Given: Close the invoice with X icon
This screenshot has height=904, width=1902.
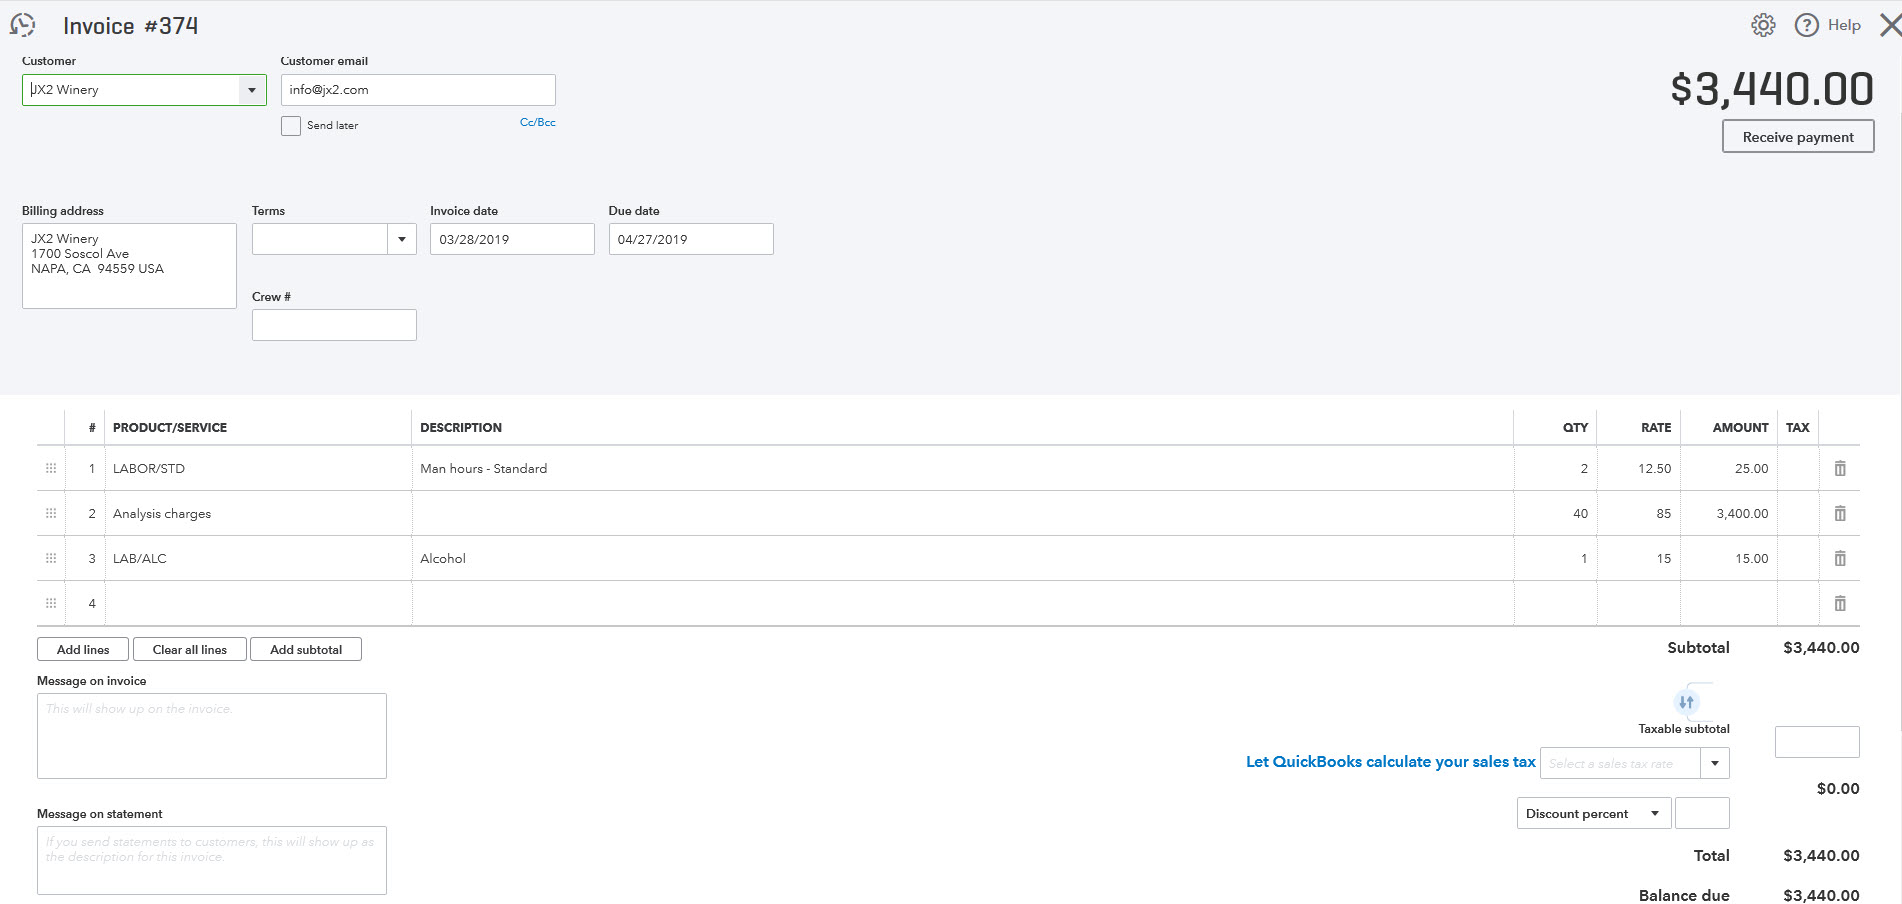Looking at the screenshot, I should [1890, 25].
